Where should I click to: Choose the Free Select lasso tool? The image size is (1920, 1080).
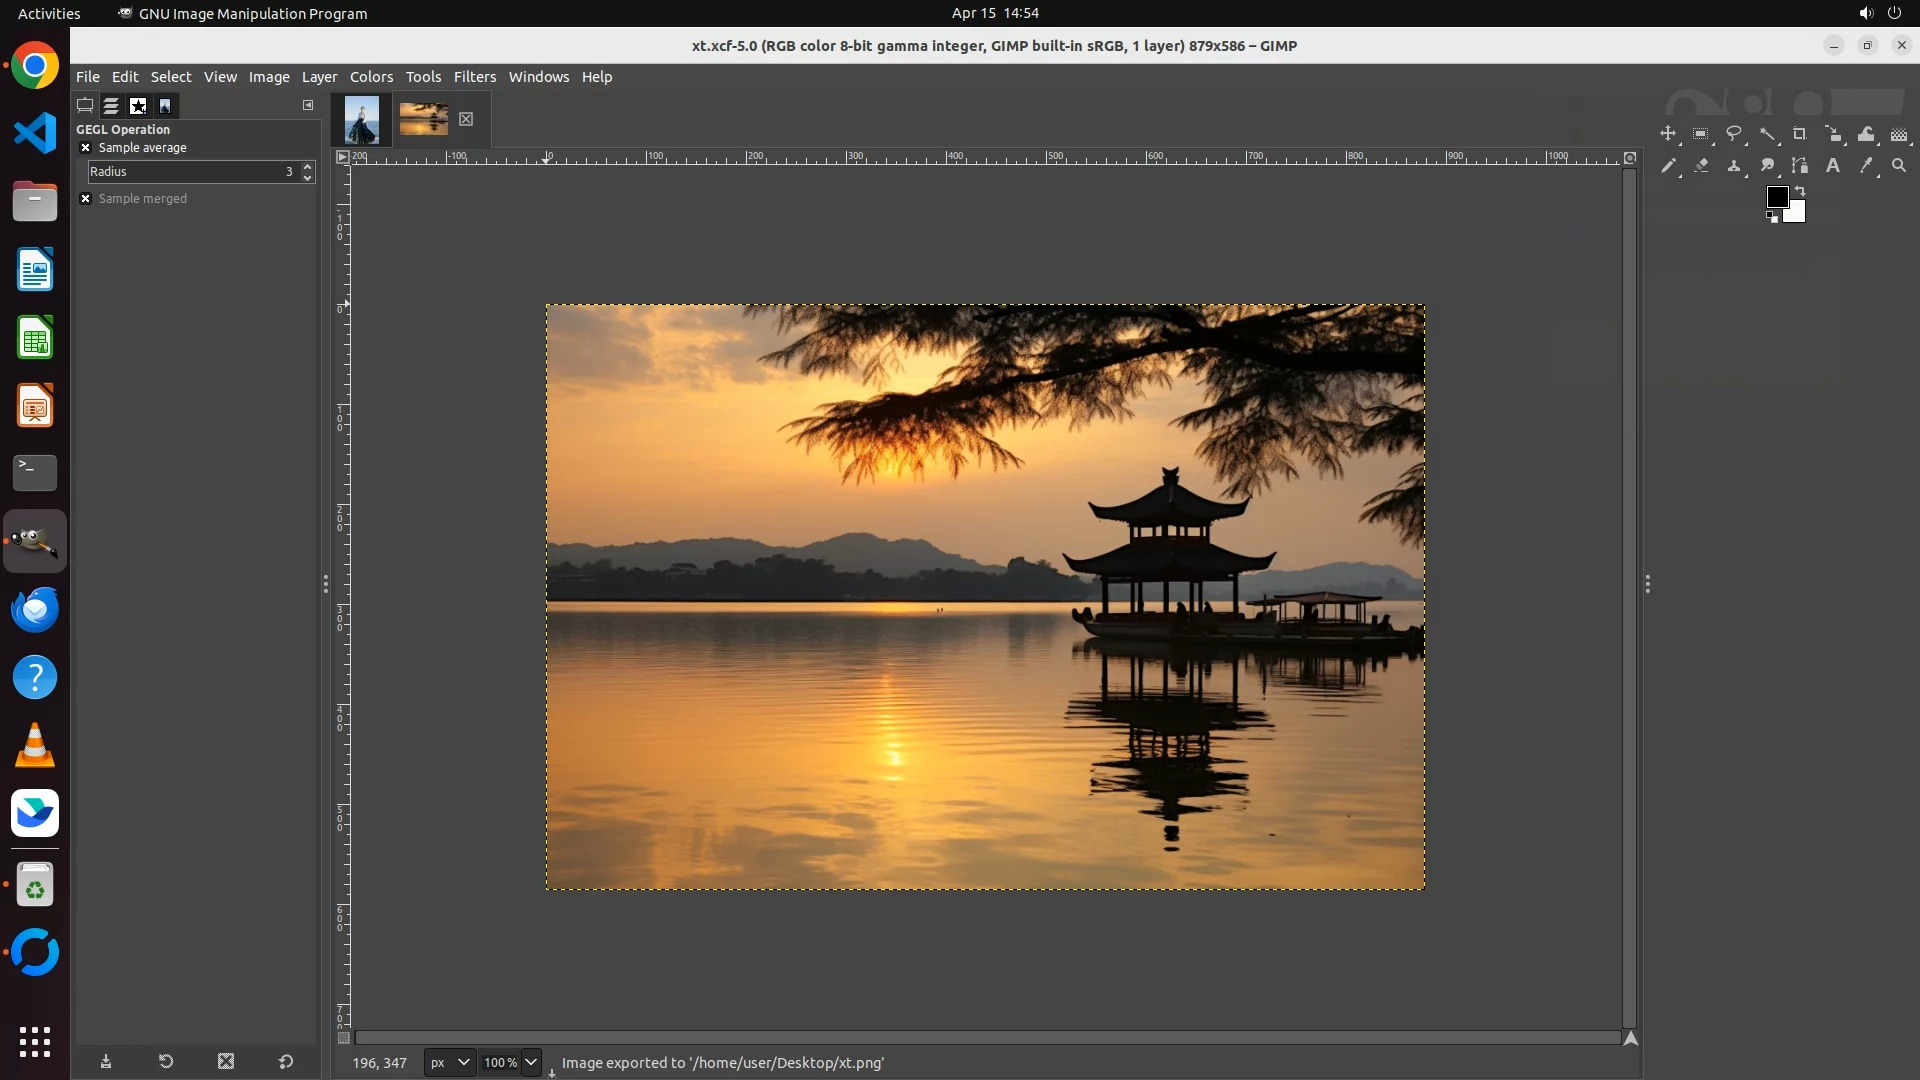(x=1734, y=134)
